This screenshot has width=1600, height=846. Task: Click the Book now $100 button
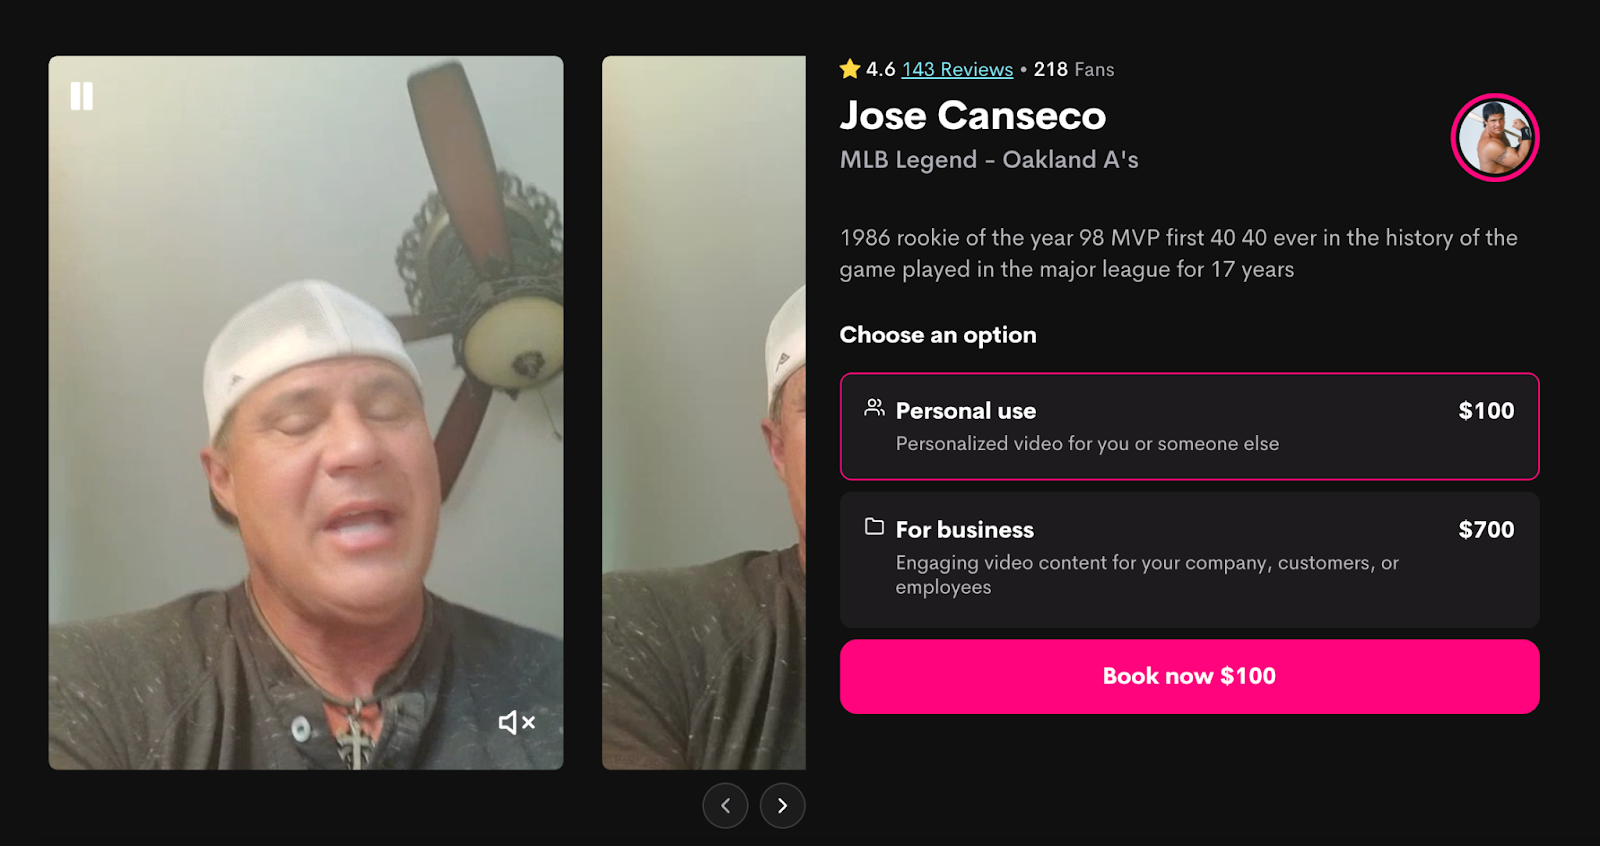click(x=1189, y=676)
